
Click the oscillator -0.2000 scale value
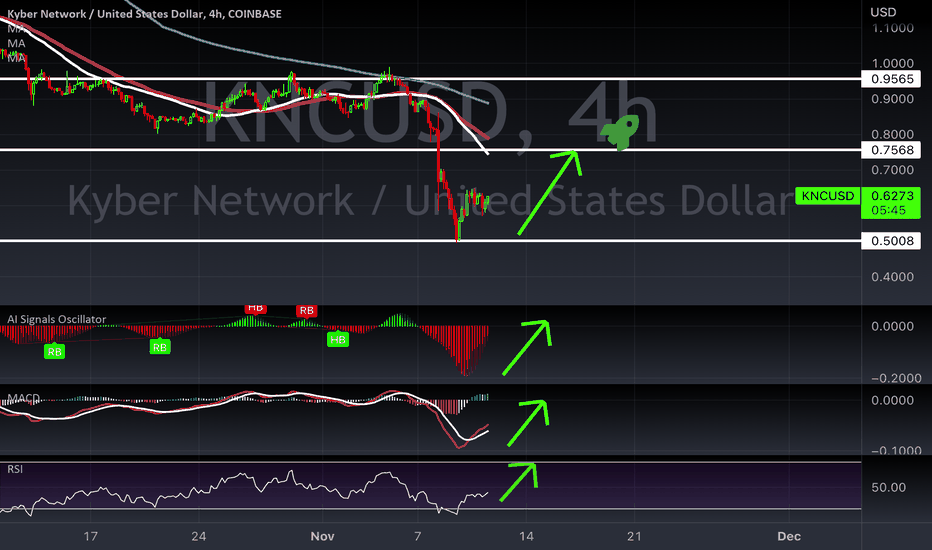click(x=896, y=378)
